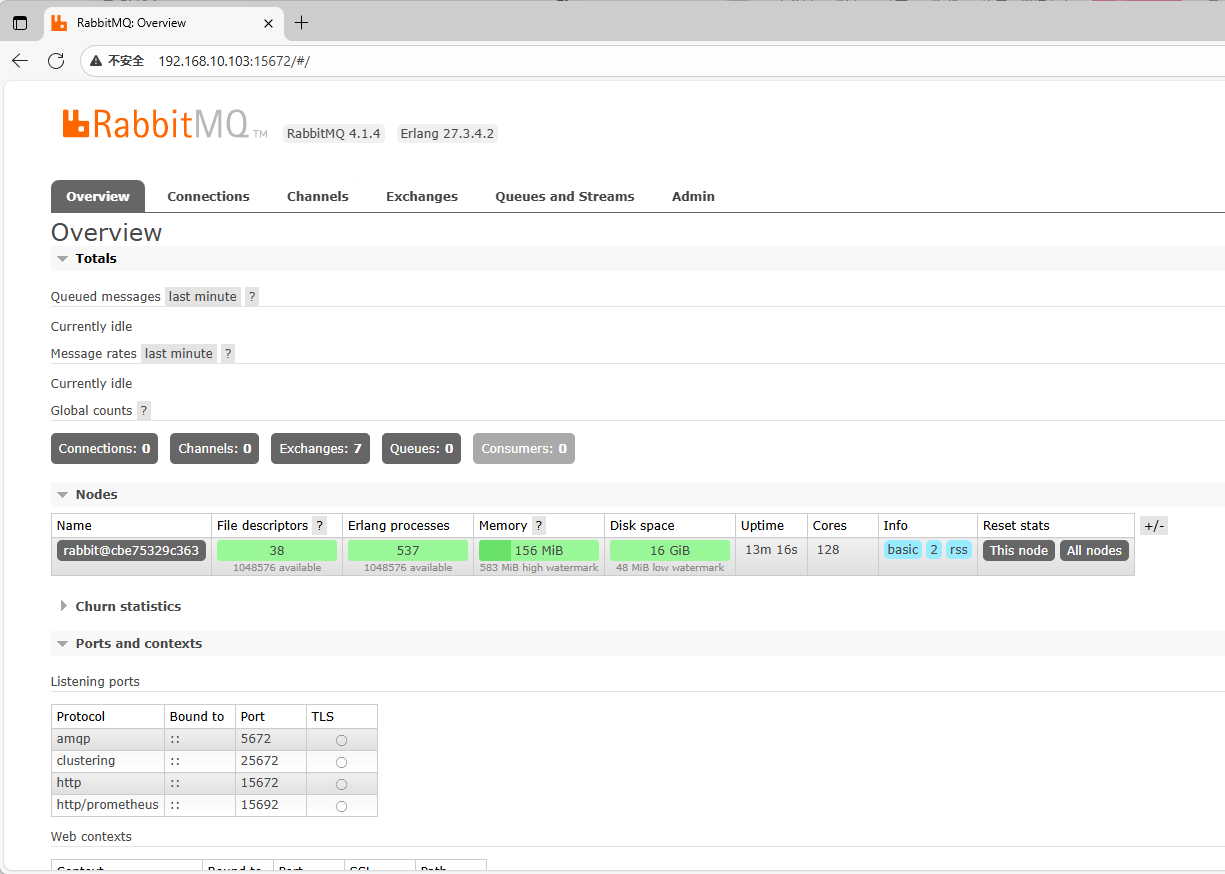
Task: Switch to the Channels tab
Action: 318,196
